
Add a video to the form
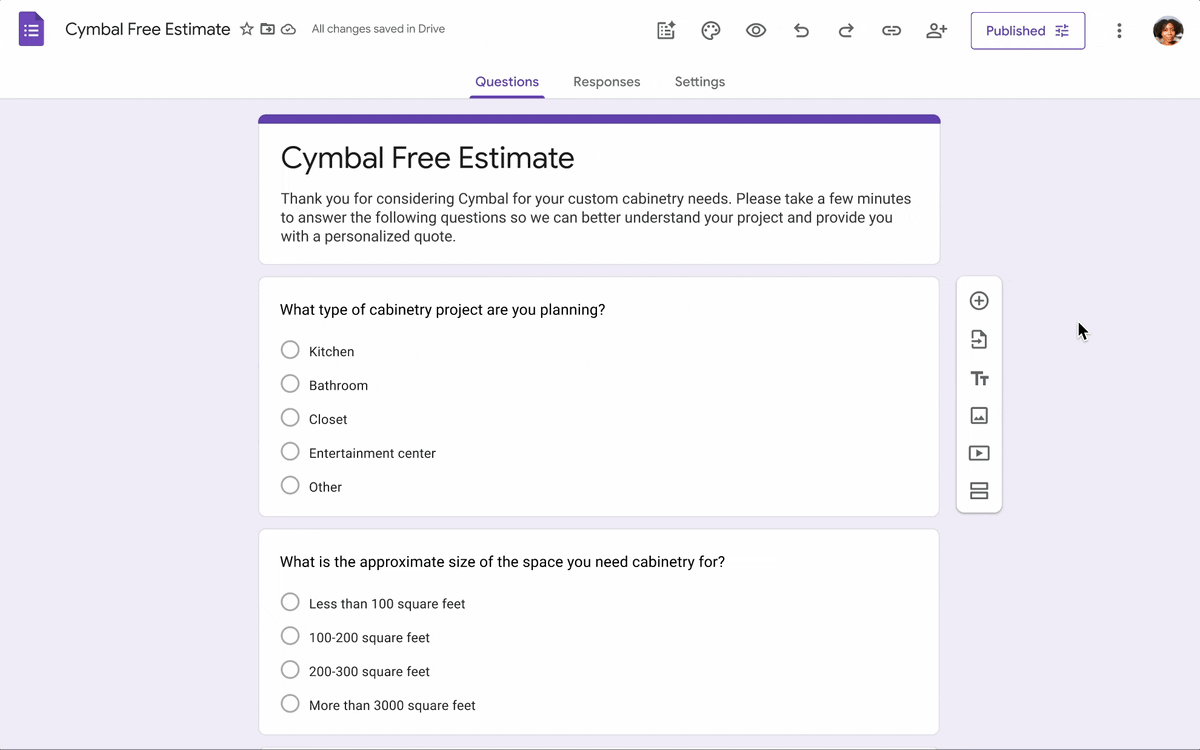click(x=979, y=453)
